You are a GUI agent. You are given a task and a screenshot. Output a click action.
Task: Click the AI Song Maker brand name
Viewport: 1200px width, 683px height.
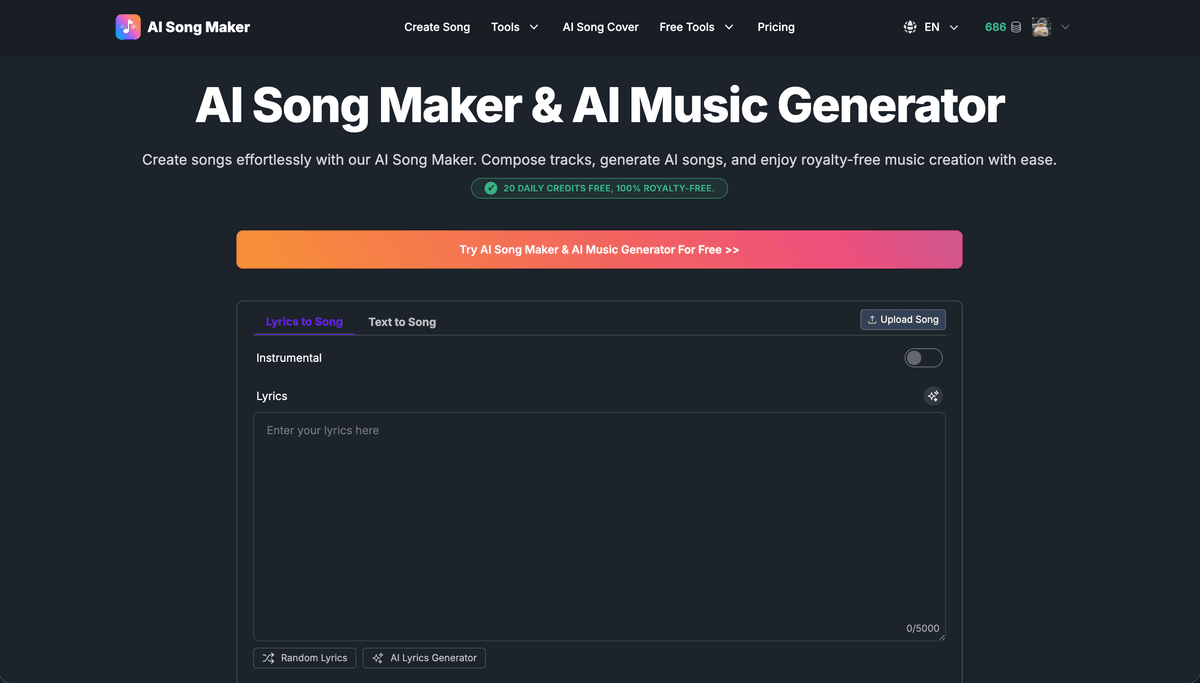click(199, 27)
